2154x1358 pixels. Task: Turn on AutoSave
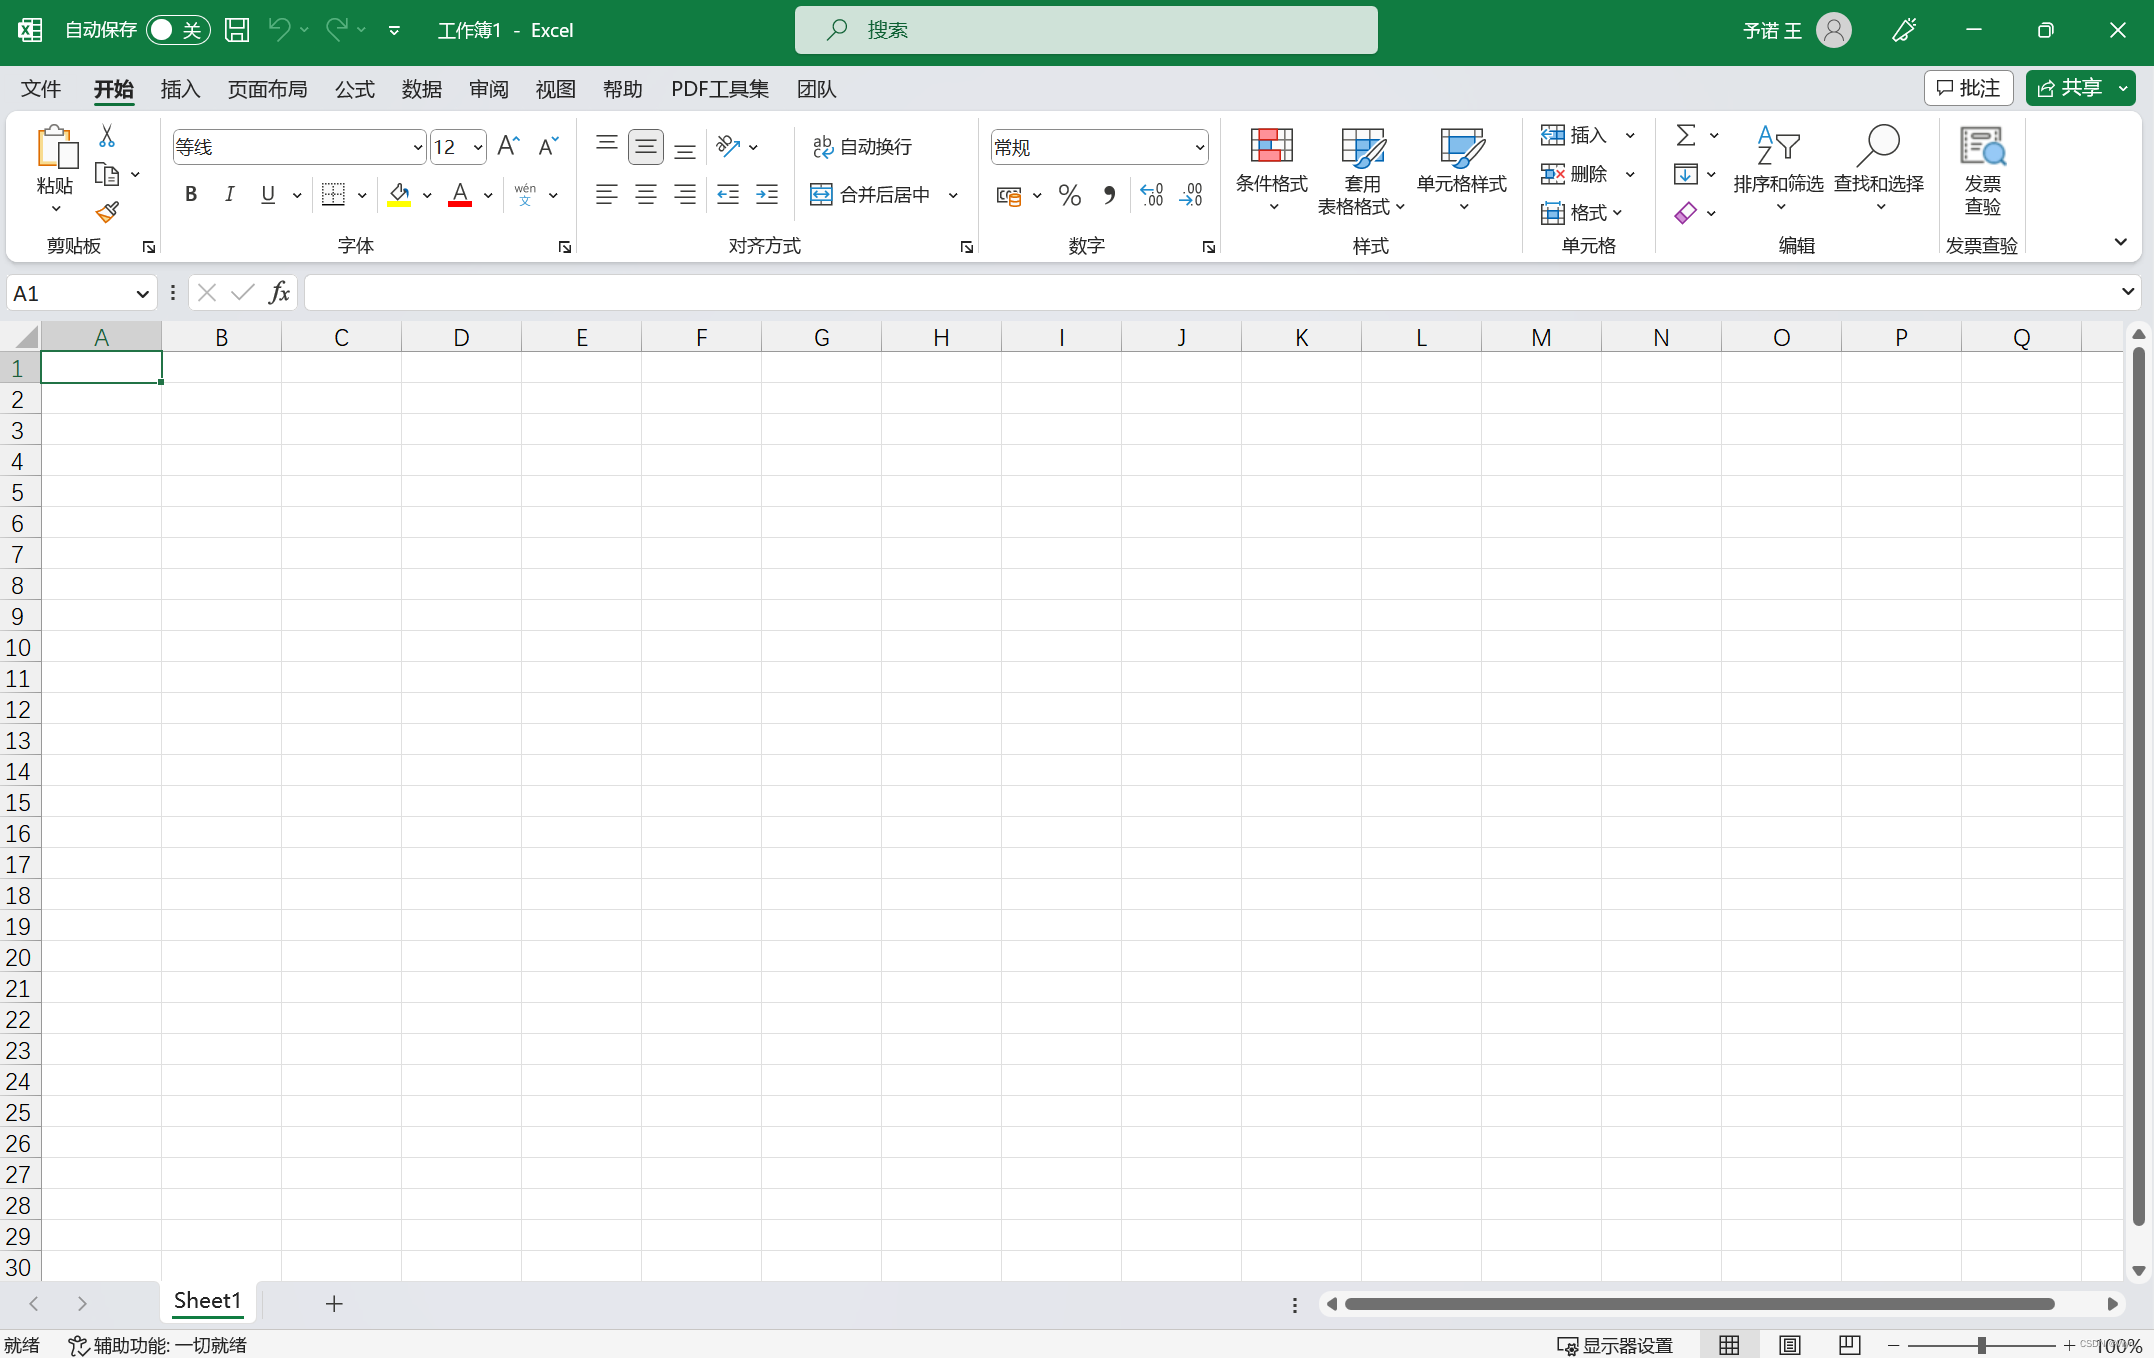click(177, 30)
